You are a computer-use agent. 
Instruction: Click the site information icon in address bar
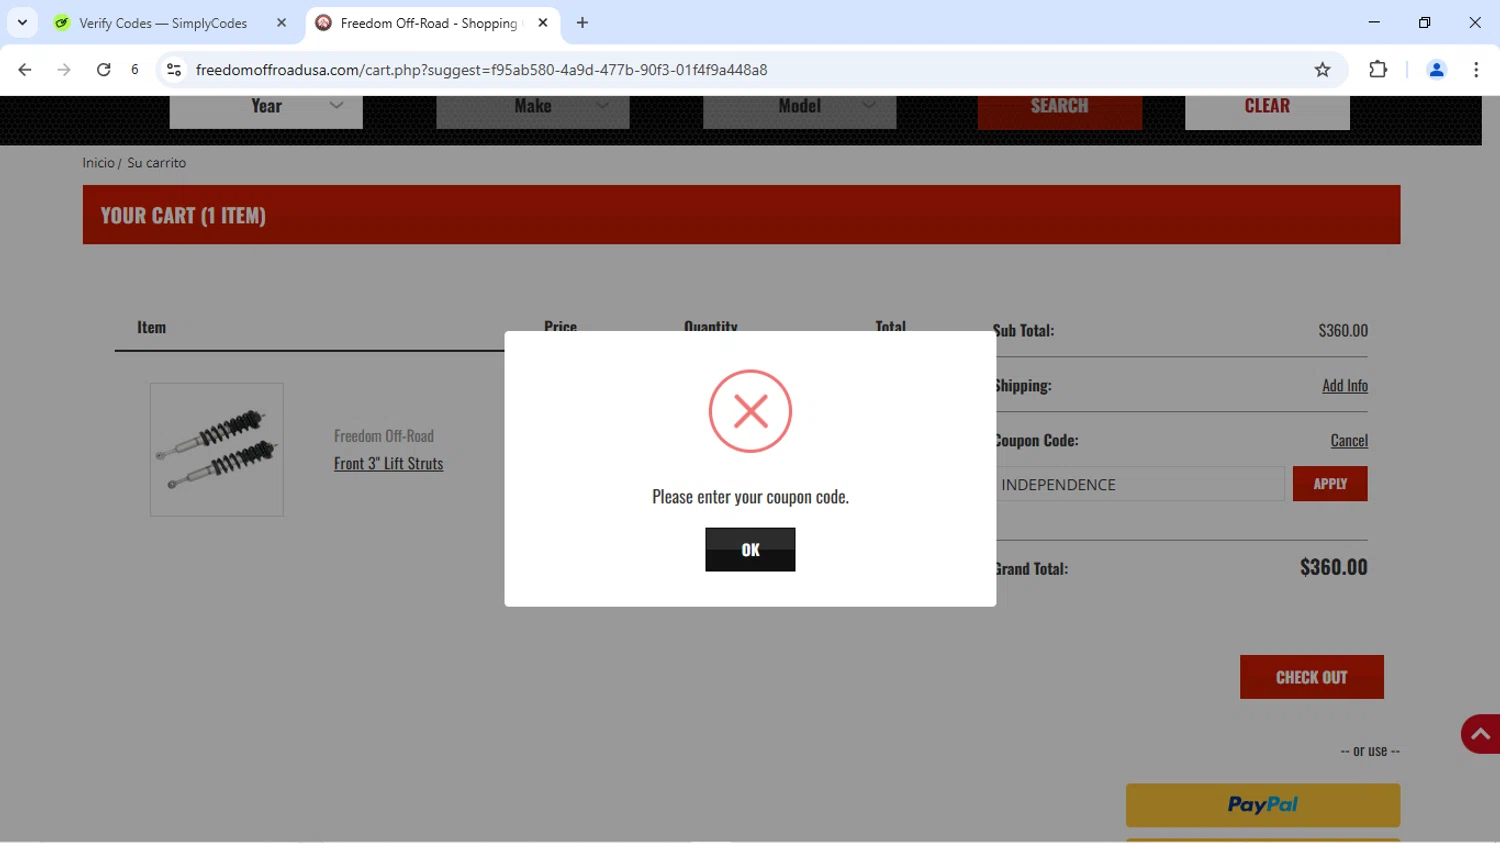pyautogui.click(x=174, y=70)
